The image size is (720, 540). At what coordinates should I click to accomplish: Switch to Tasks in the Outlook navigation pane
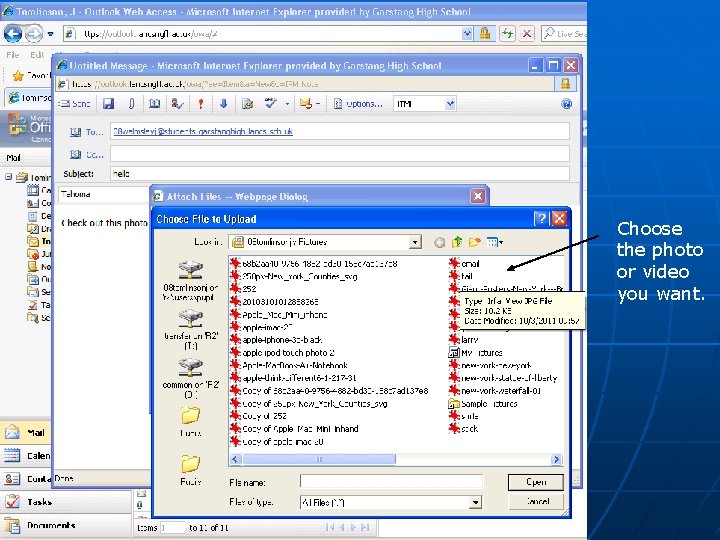64,501
